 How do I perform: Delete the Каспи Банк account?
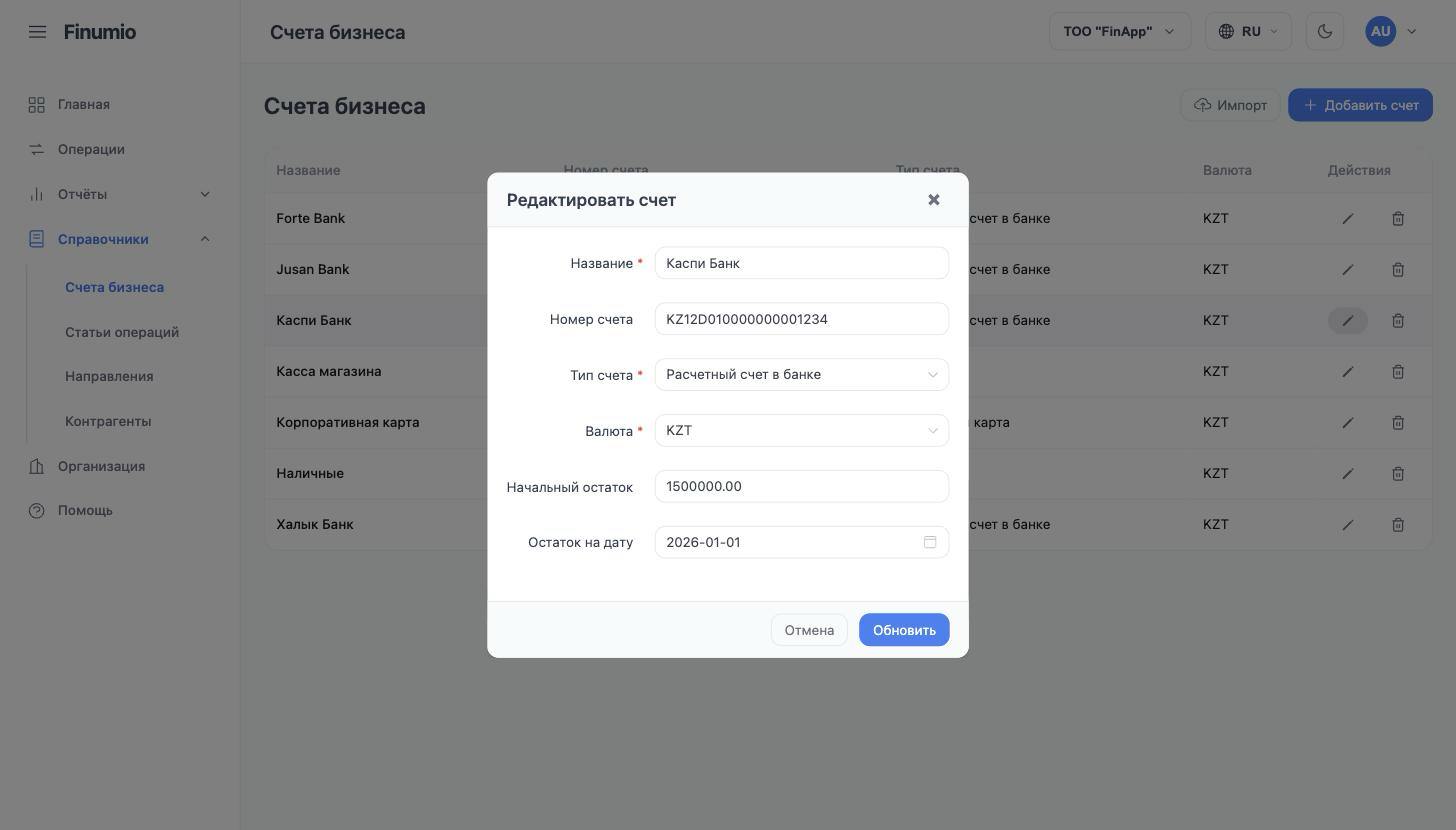coord(1398,321)
